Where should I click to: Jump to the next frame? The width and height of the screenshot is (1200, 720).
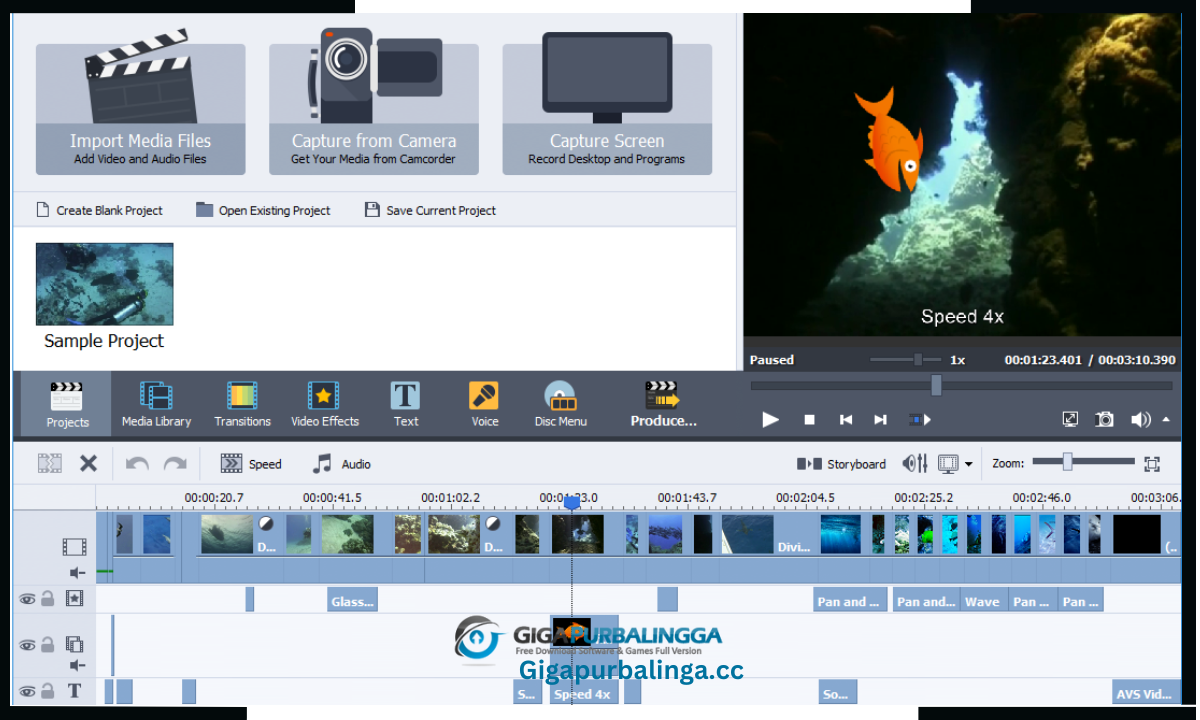[880, 420]
